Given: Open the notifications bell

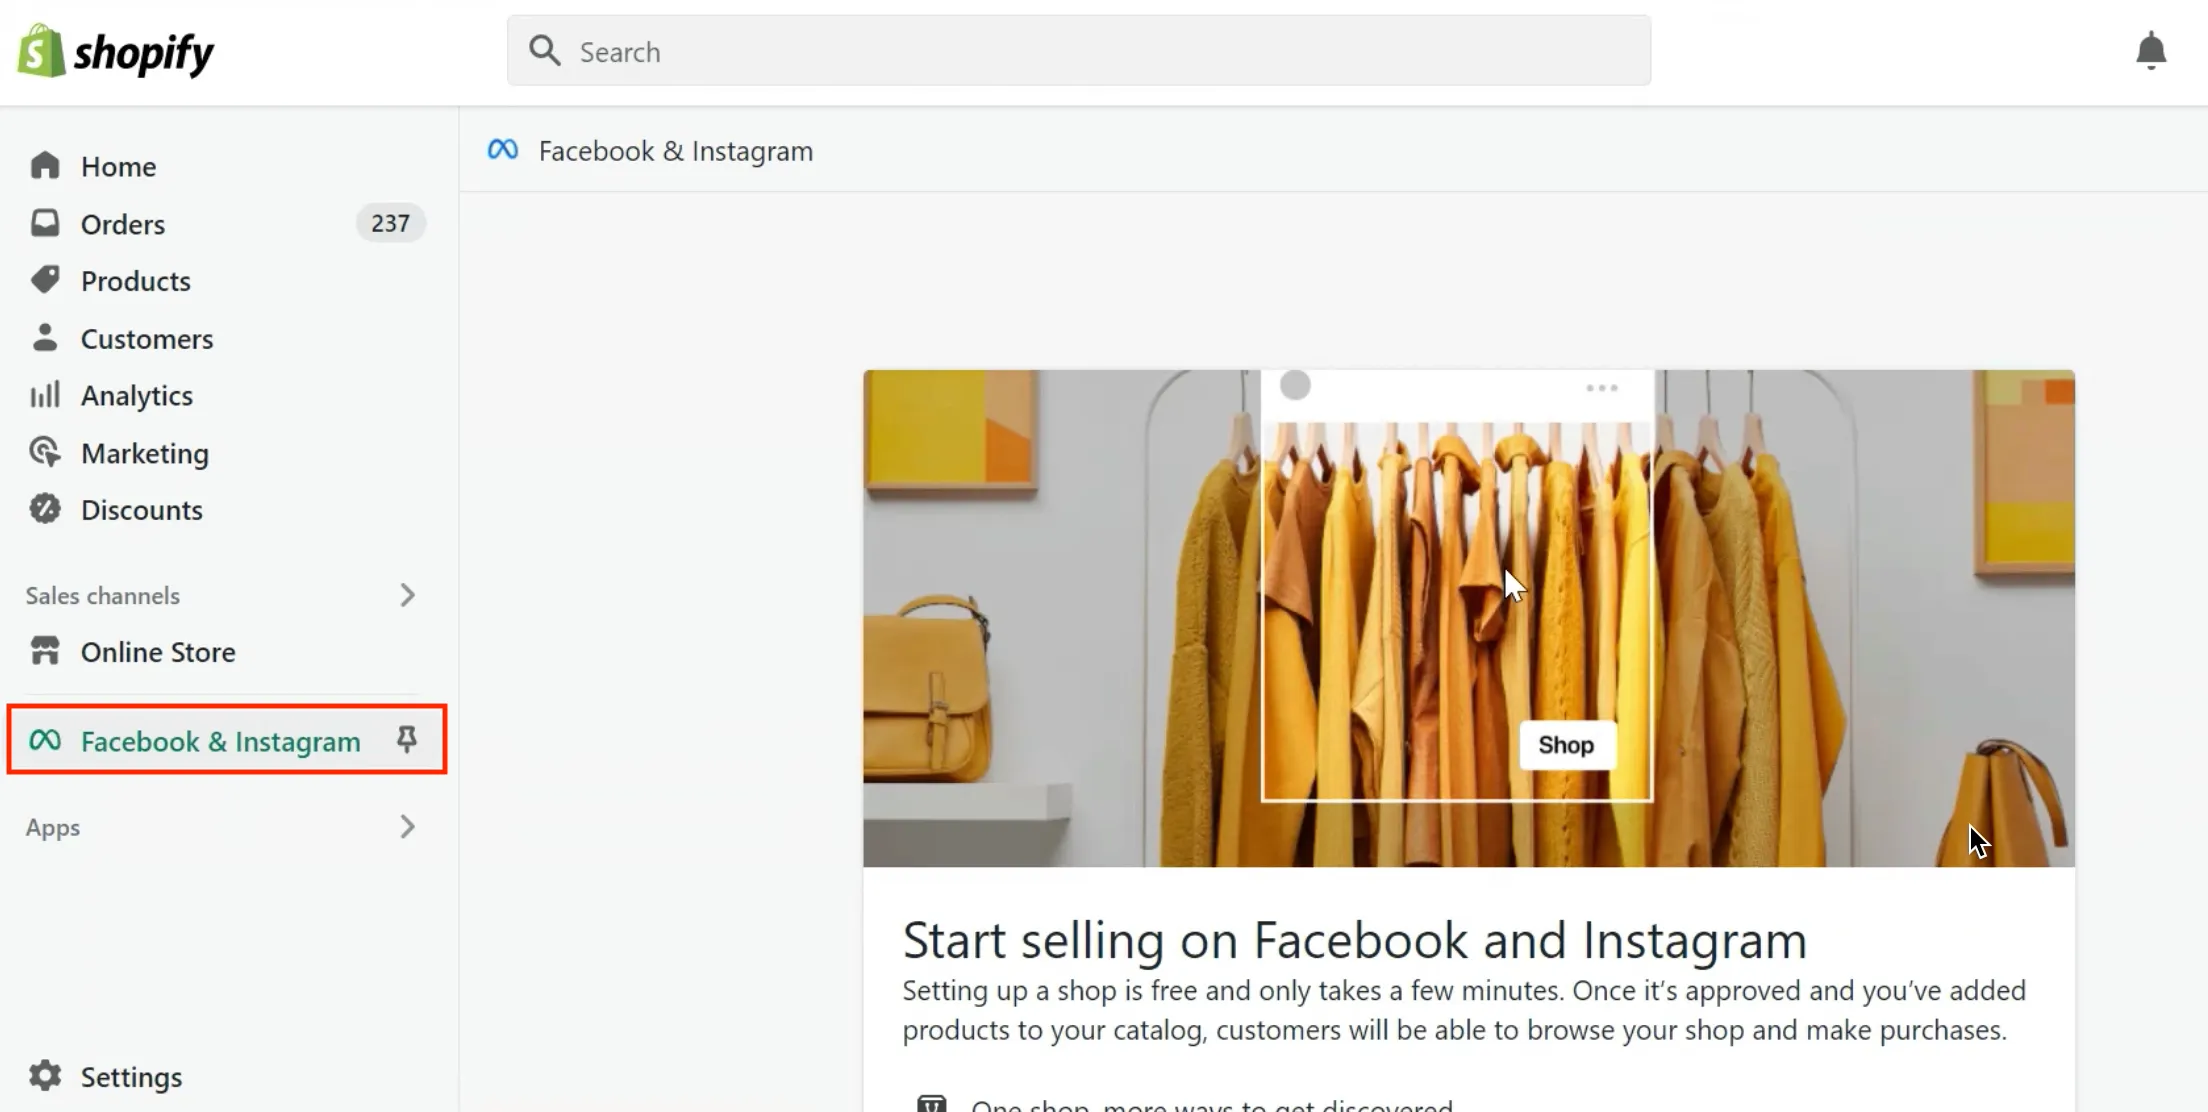Looking at the screenshot, I should tap(2150, 50).
